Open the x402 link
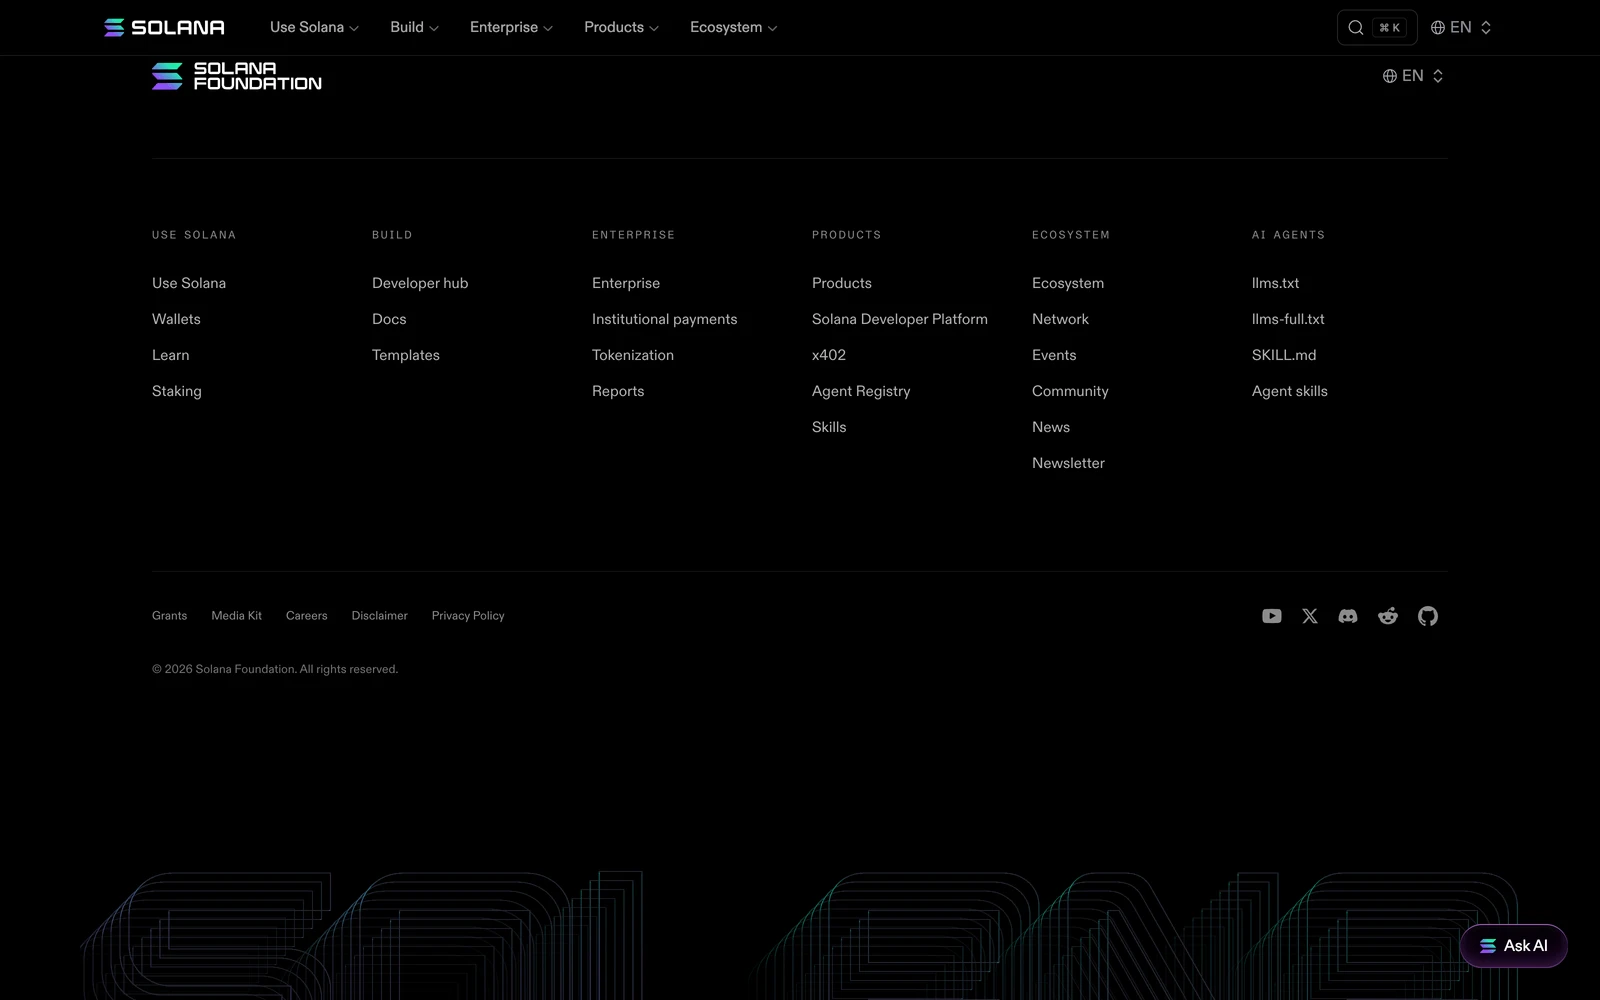Image resolution: width=1600 pixels, height=1000 pixels. [829, 355]
